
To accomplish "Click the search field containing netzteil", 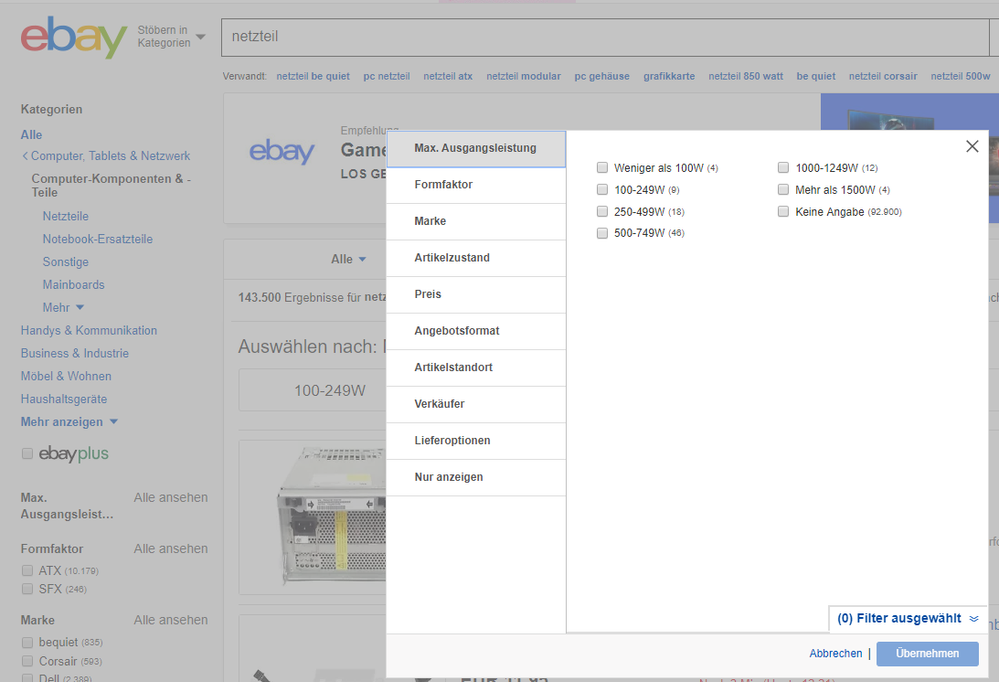I will [x=600, y=37].
